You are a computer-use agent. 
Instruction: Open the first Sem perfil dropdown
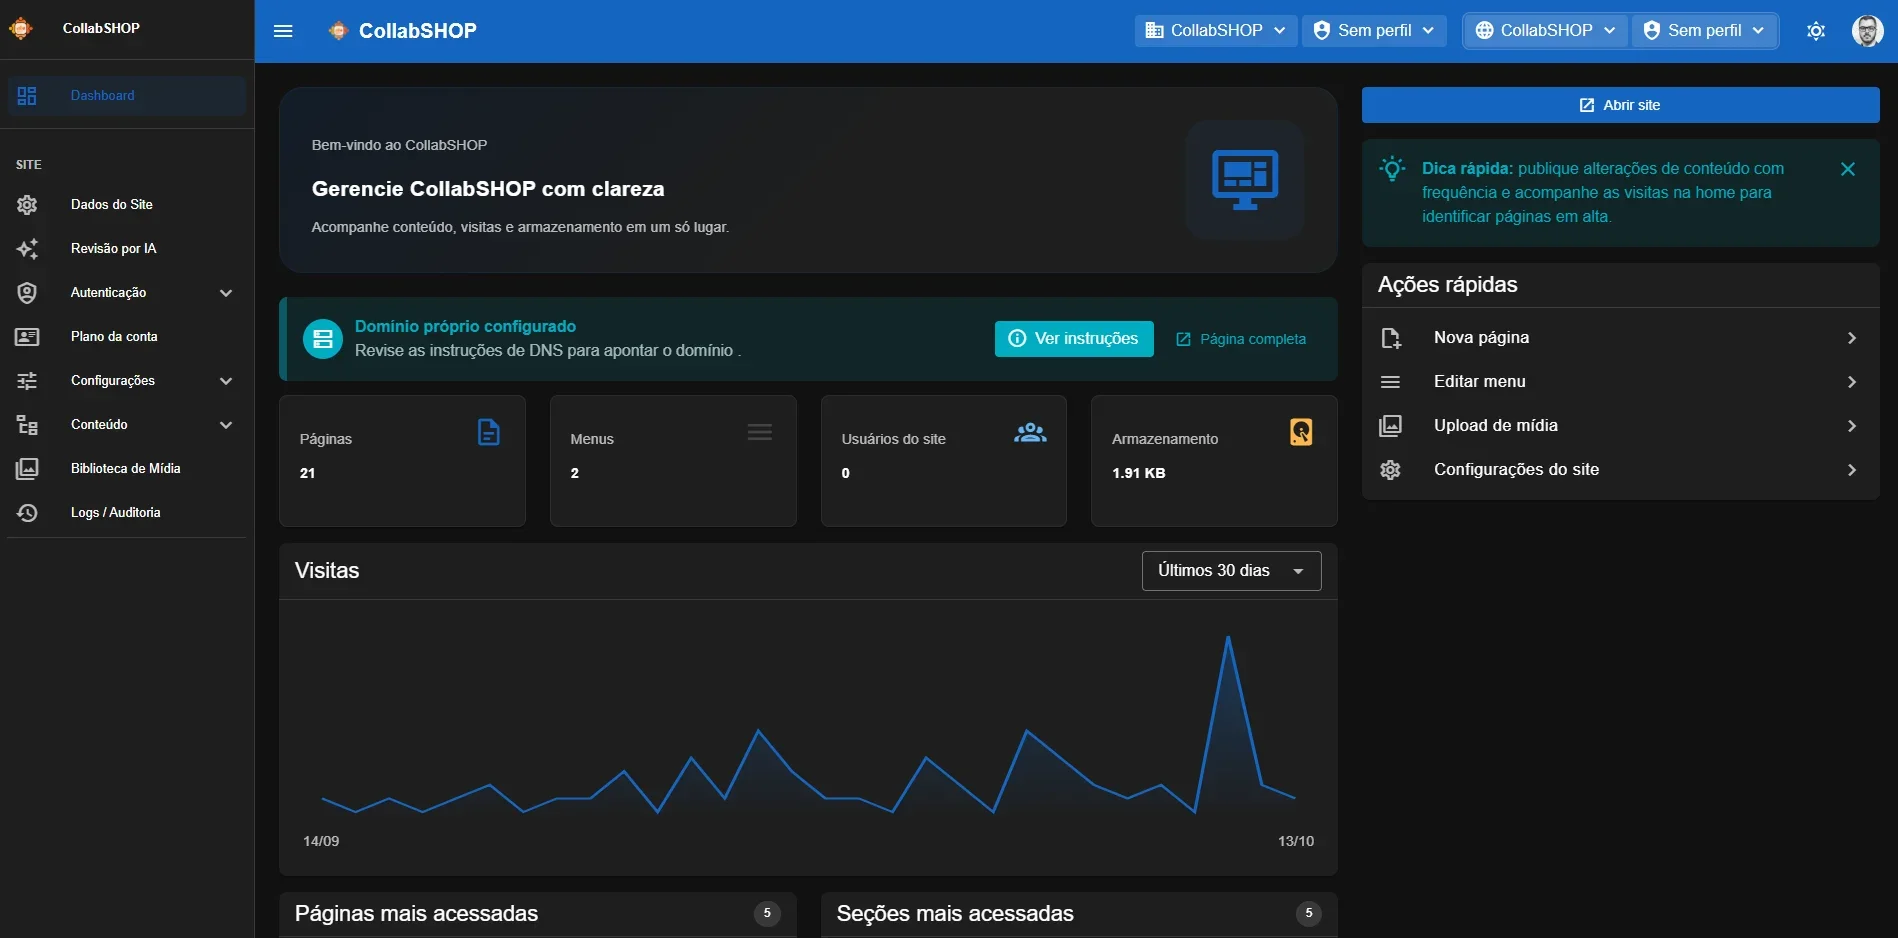pos(1374,31)
